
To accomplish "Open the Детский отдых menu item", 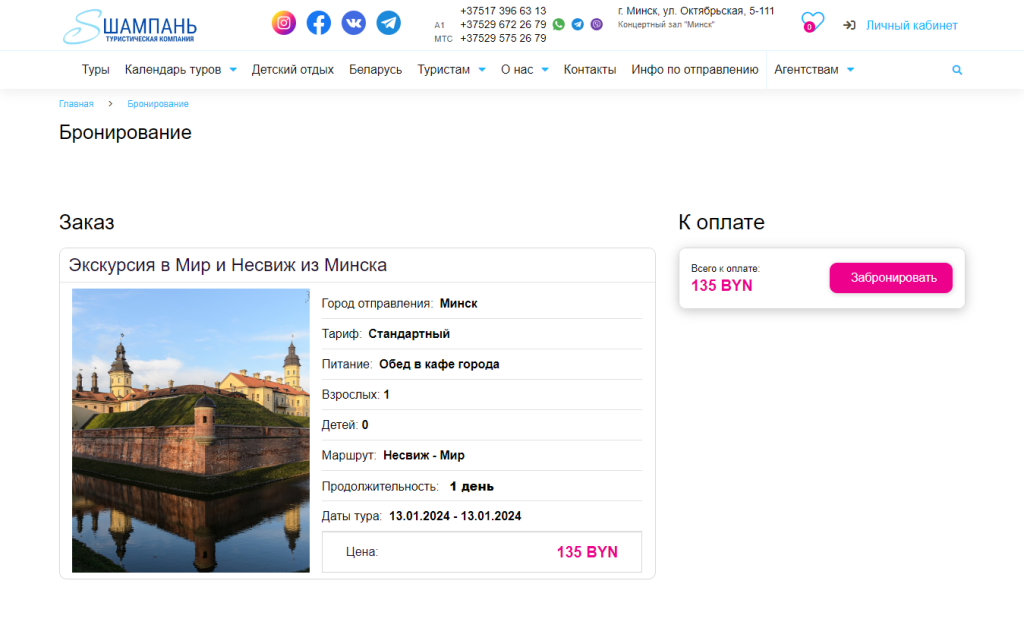I will click(293, 69).
